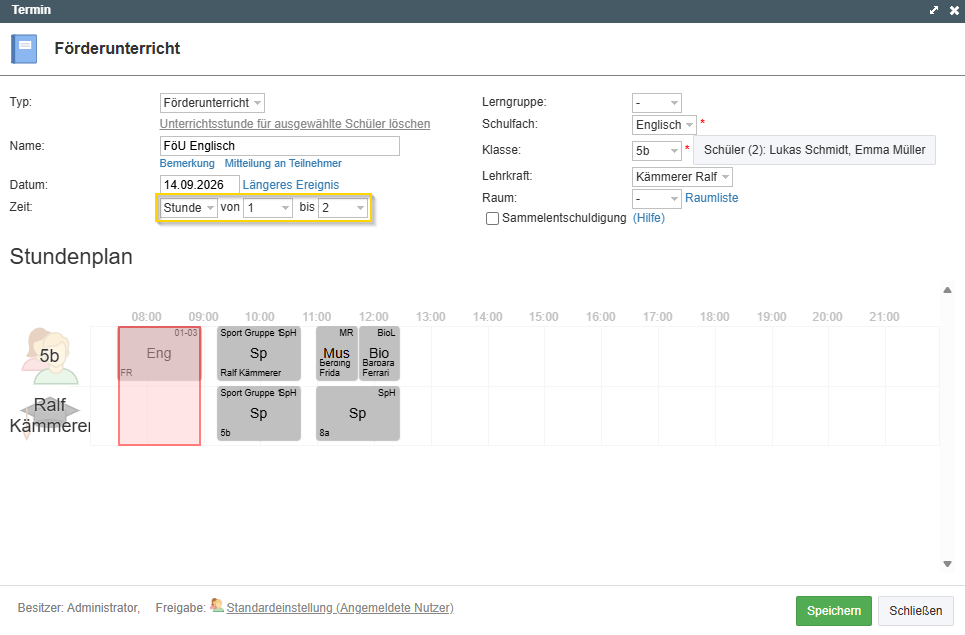
Task: Click the green Speichern button
Action: (833, 610)
